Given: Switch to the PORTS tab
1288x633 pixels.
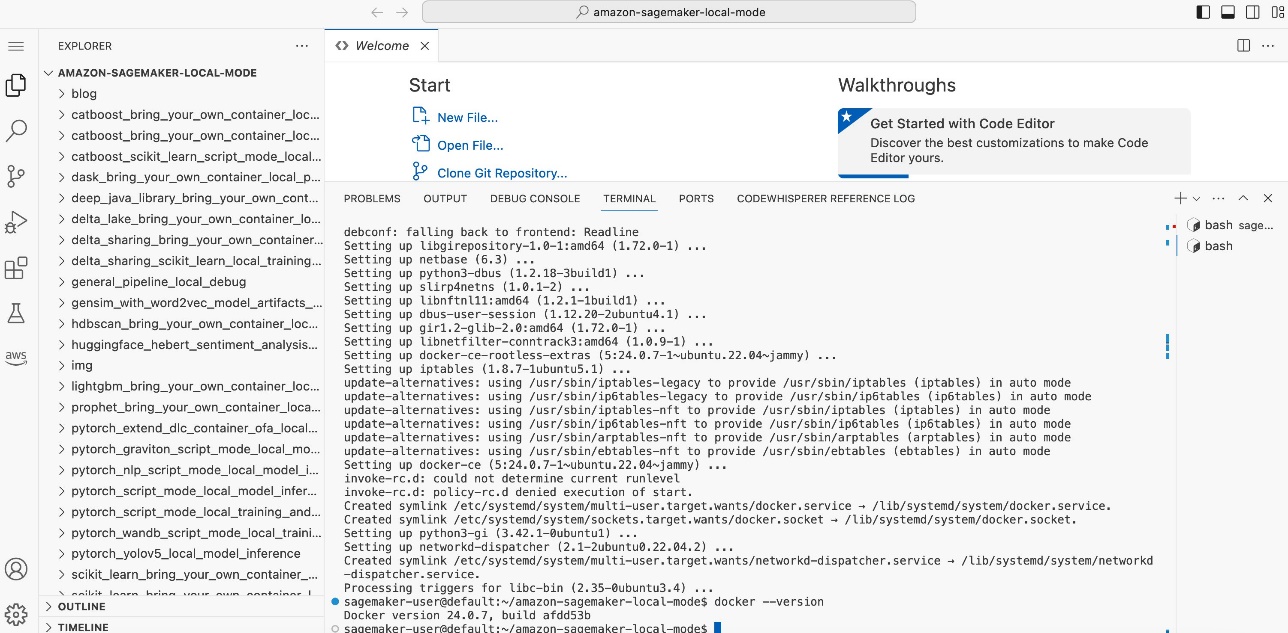Looking at the screenshot, I should 696,198.
